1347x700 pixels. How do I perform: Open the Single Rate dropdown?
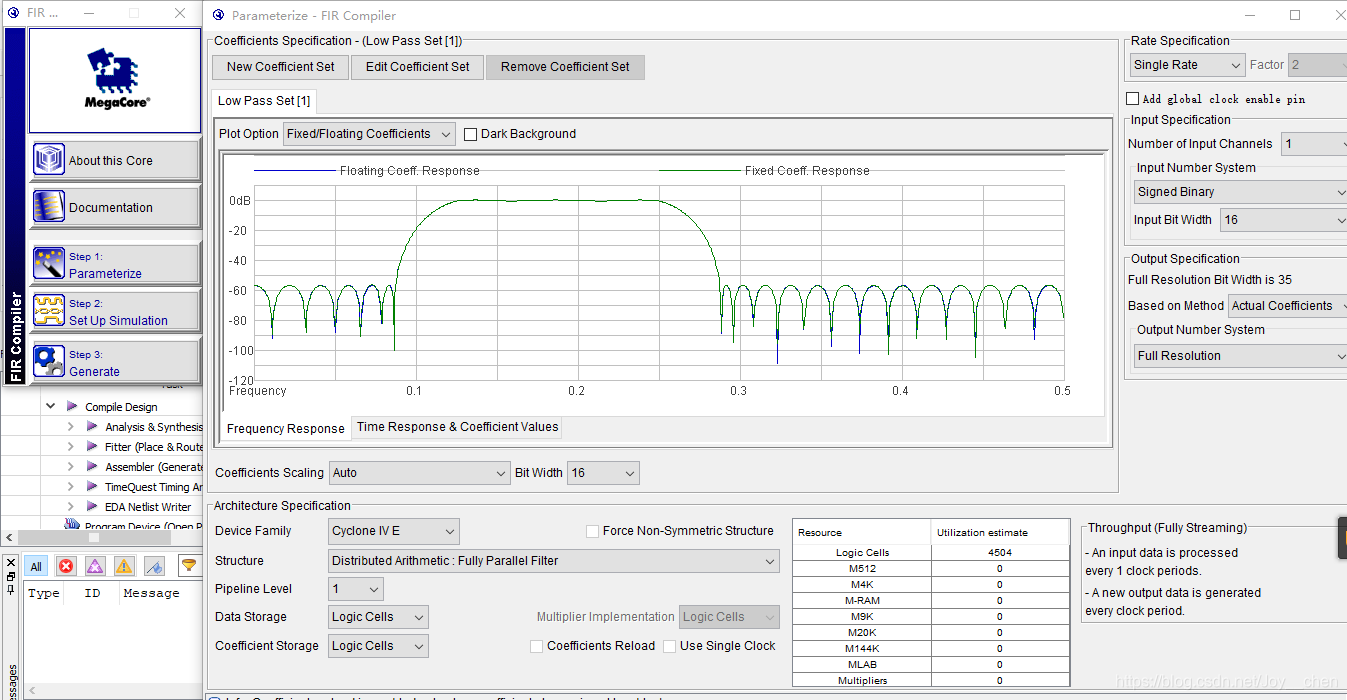click(1187, 65)
